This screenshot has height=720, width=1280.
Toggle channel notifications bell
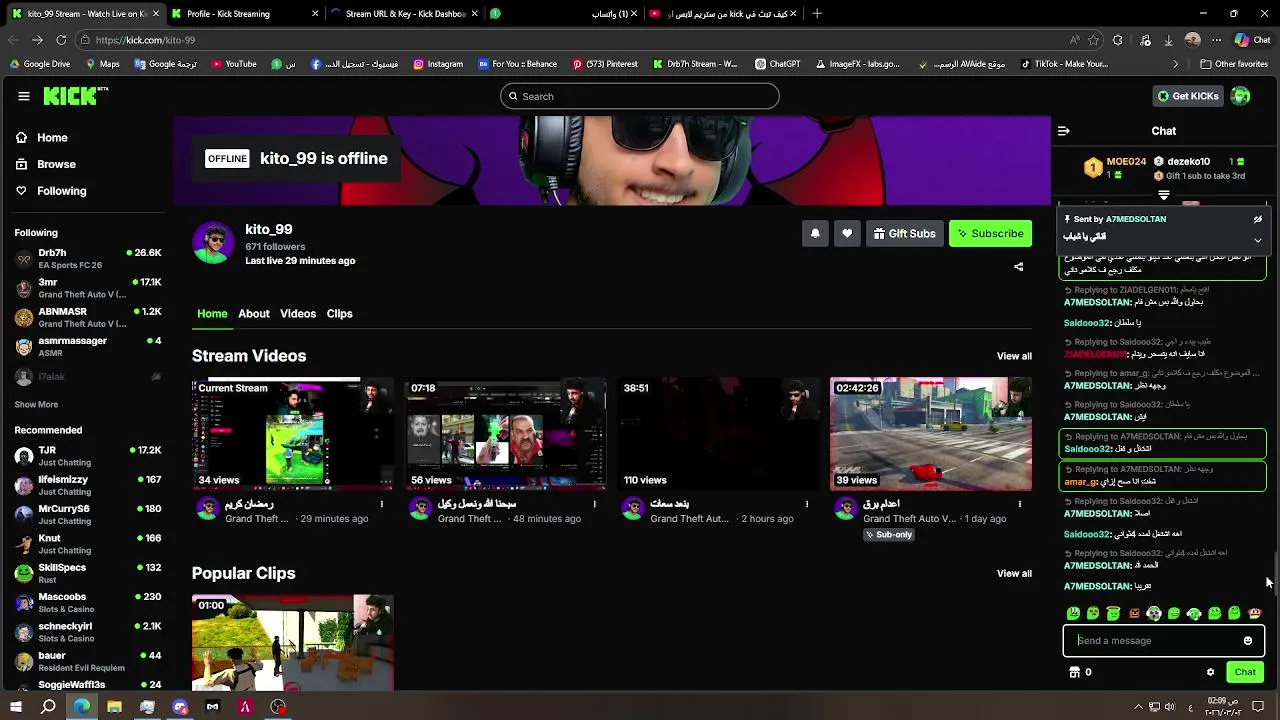(815, 233)
